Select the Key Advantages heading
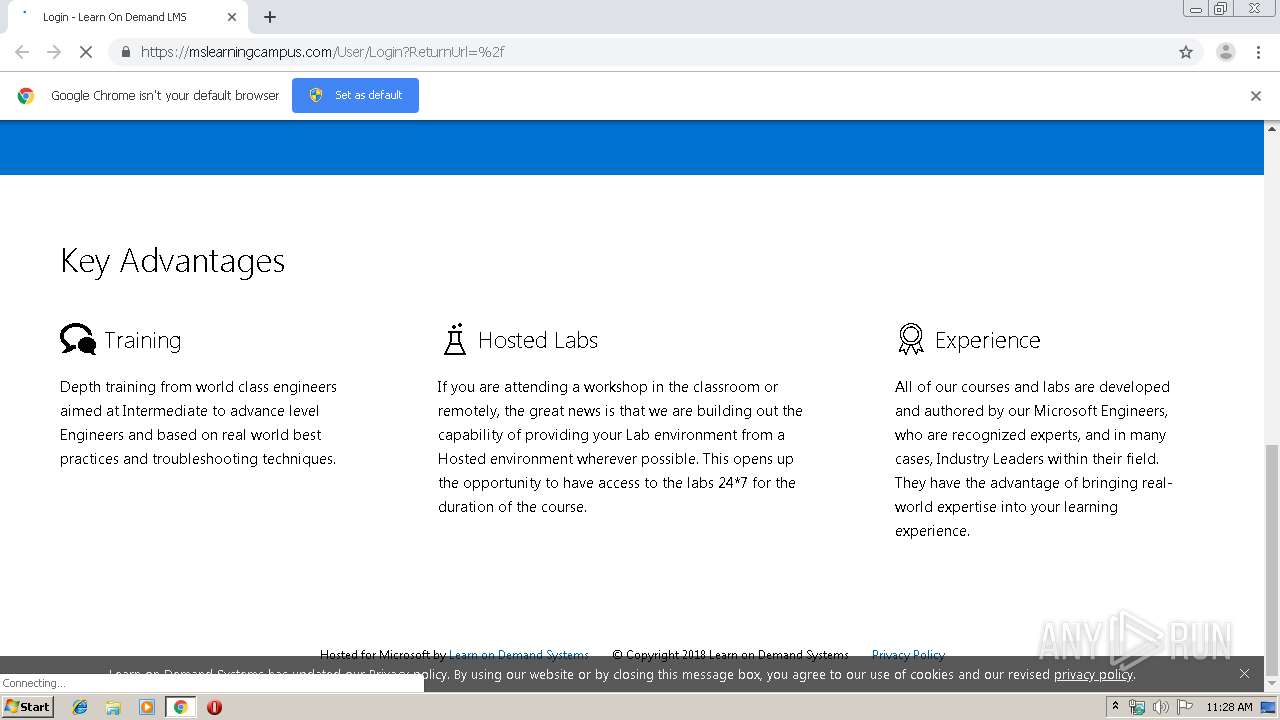Screen dimensions: 1280x720 172,261
